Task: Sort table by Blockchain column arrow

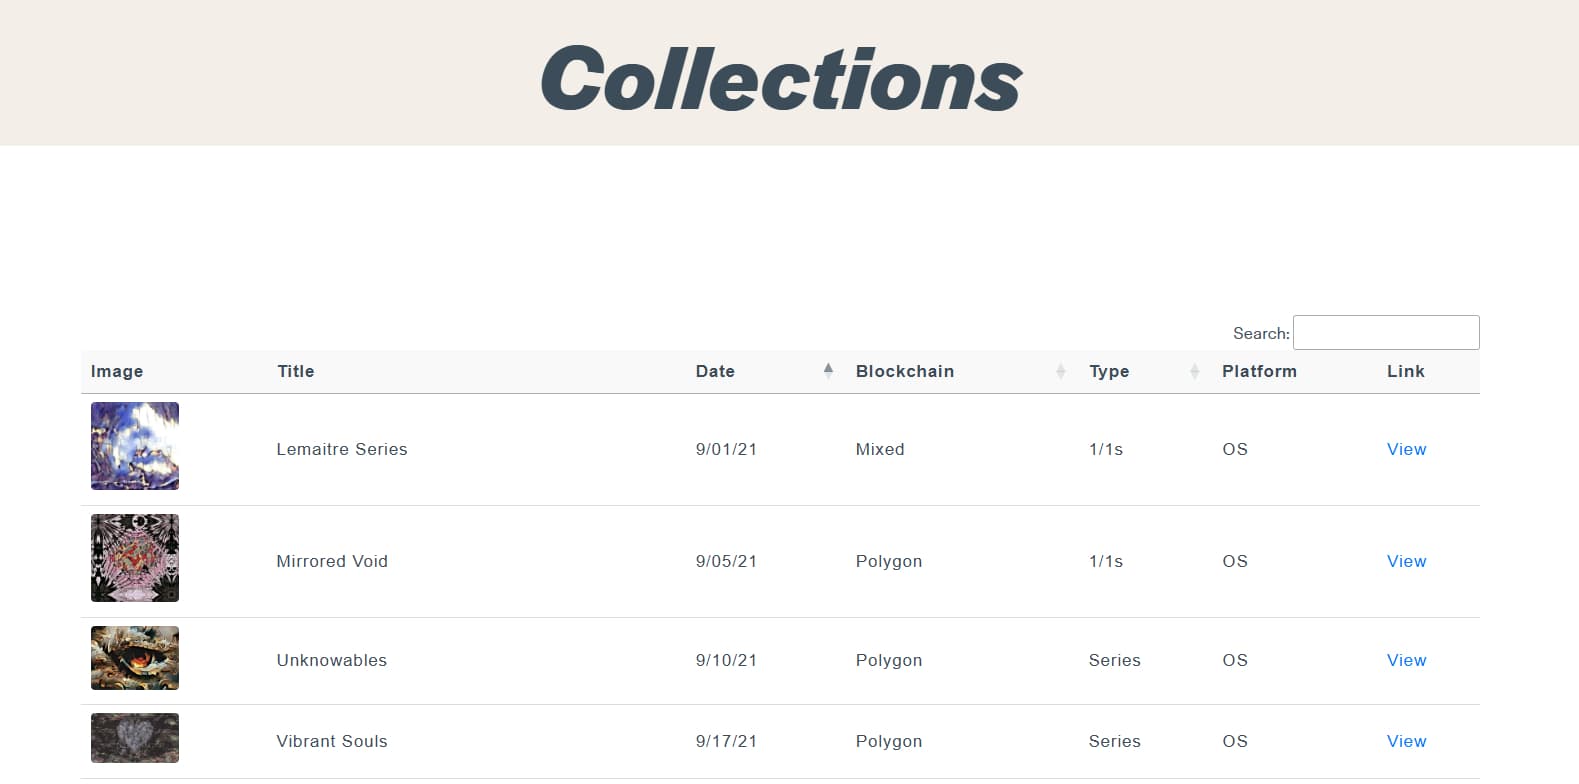Action: (x=1060, y=371)
